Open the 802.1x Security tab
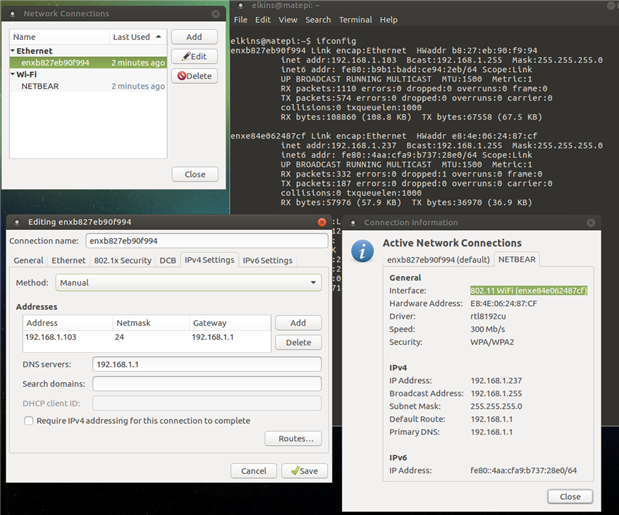The image size is (619, 515). (x=123, y=260)
